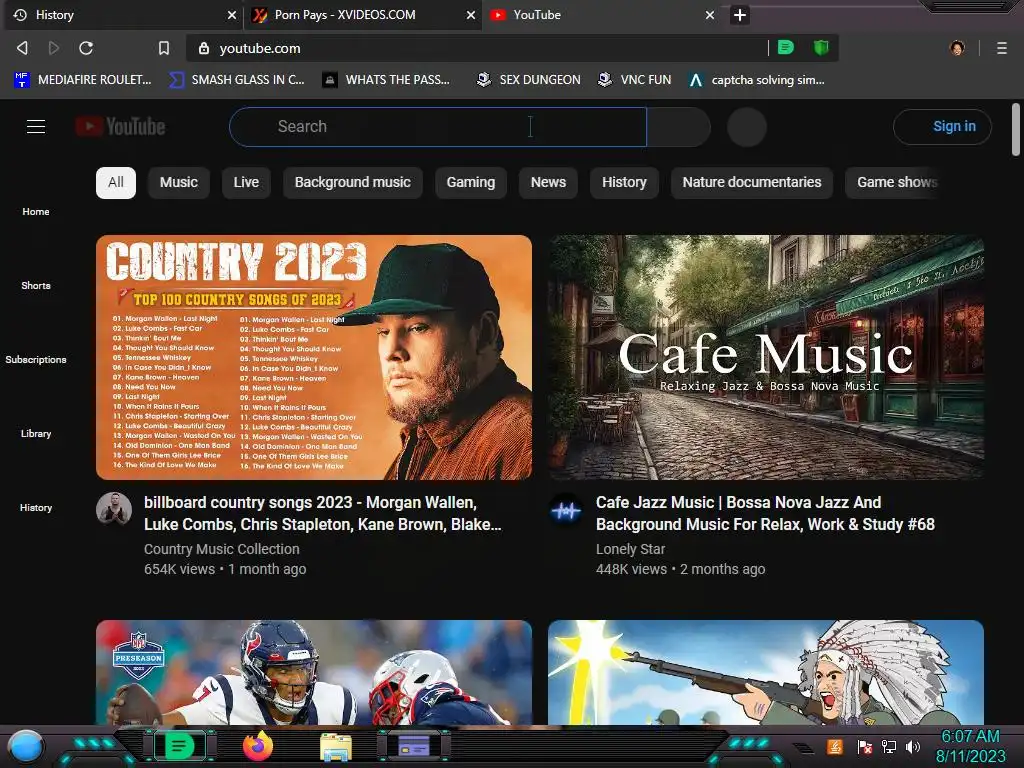Screen dimensions: 1024x768
Task: Click the browser forward arrow
Action: tap(54, 48)
